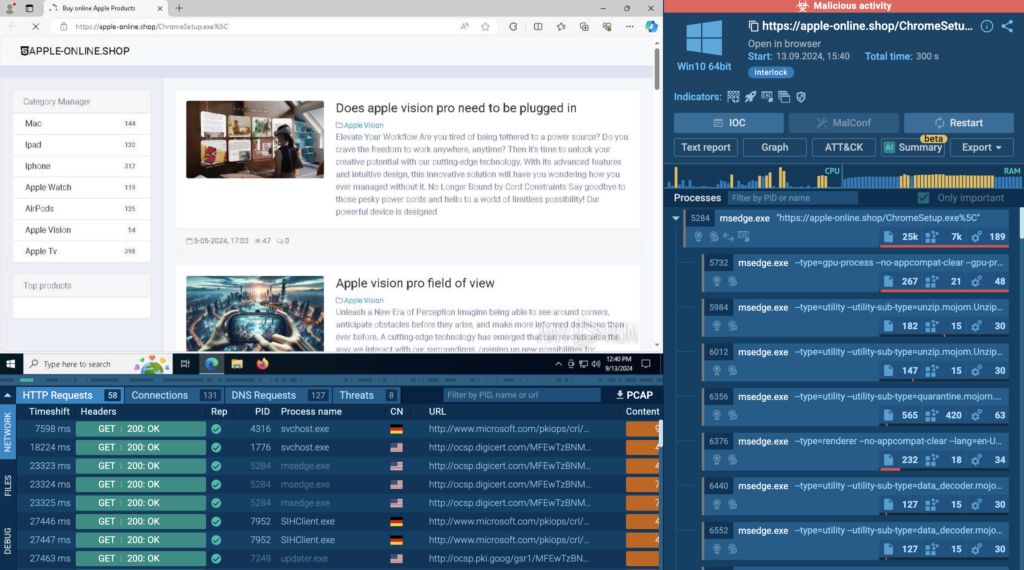Switch to the Threats tab
The height and width of the screenshot is (570, 1024).
[x=357, y=395]
